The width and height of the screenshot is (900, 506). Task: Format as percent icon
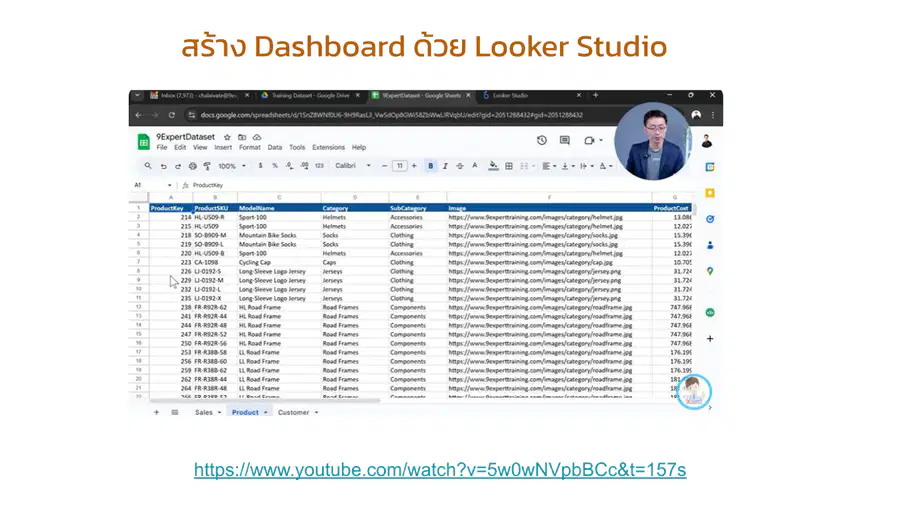pyautogui.click(x=275, y=166)
